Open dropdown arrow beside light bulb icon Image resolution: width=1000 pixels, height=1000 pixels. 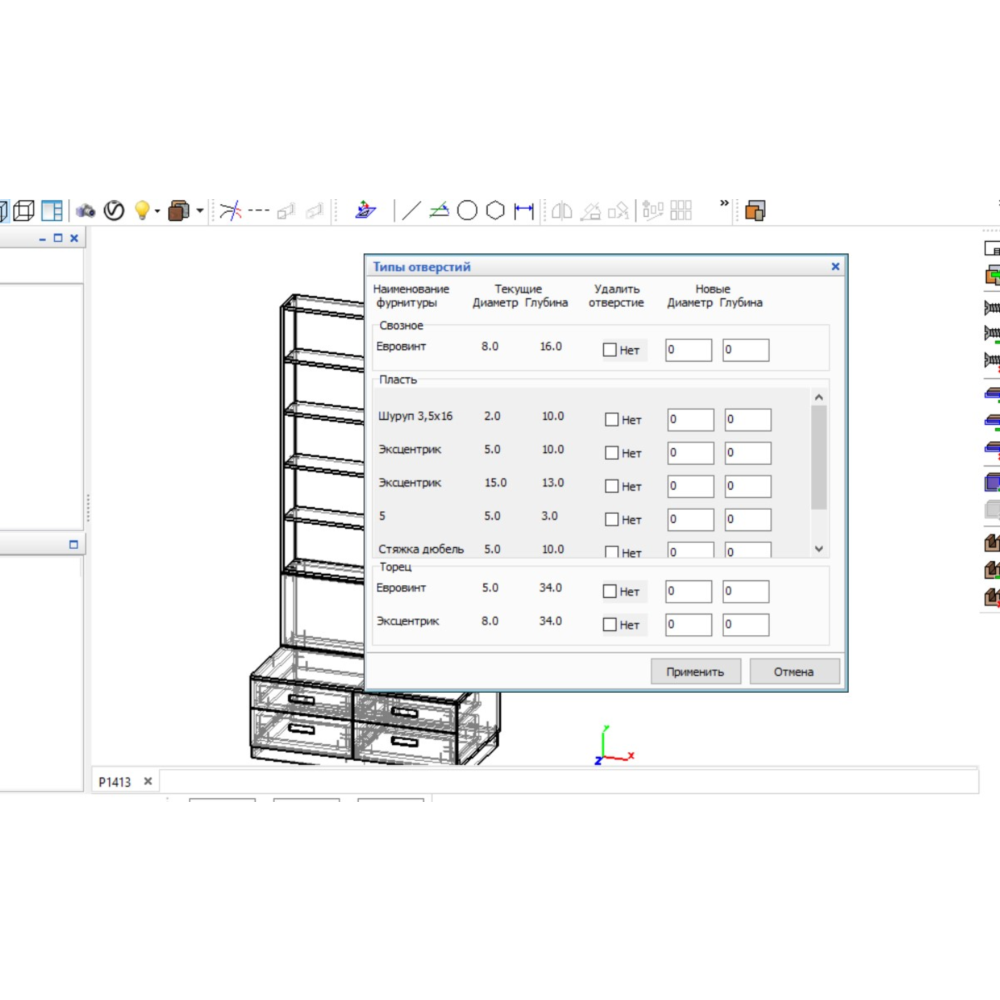pyautogui.click(x=157, y=212)
